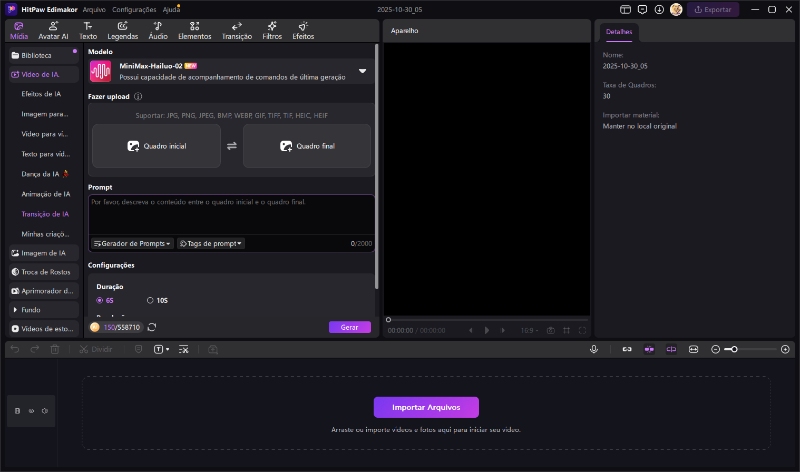Expand the Fundo section
800x472 pixels.
click(x=43, y=310)
